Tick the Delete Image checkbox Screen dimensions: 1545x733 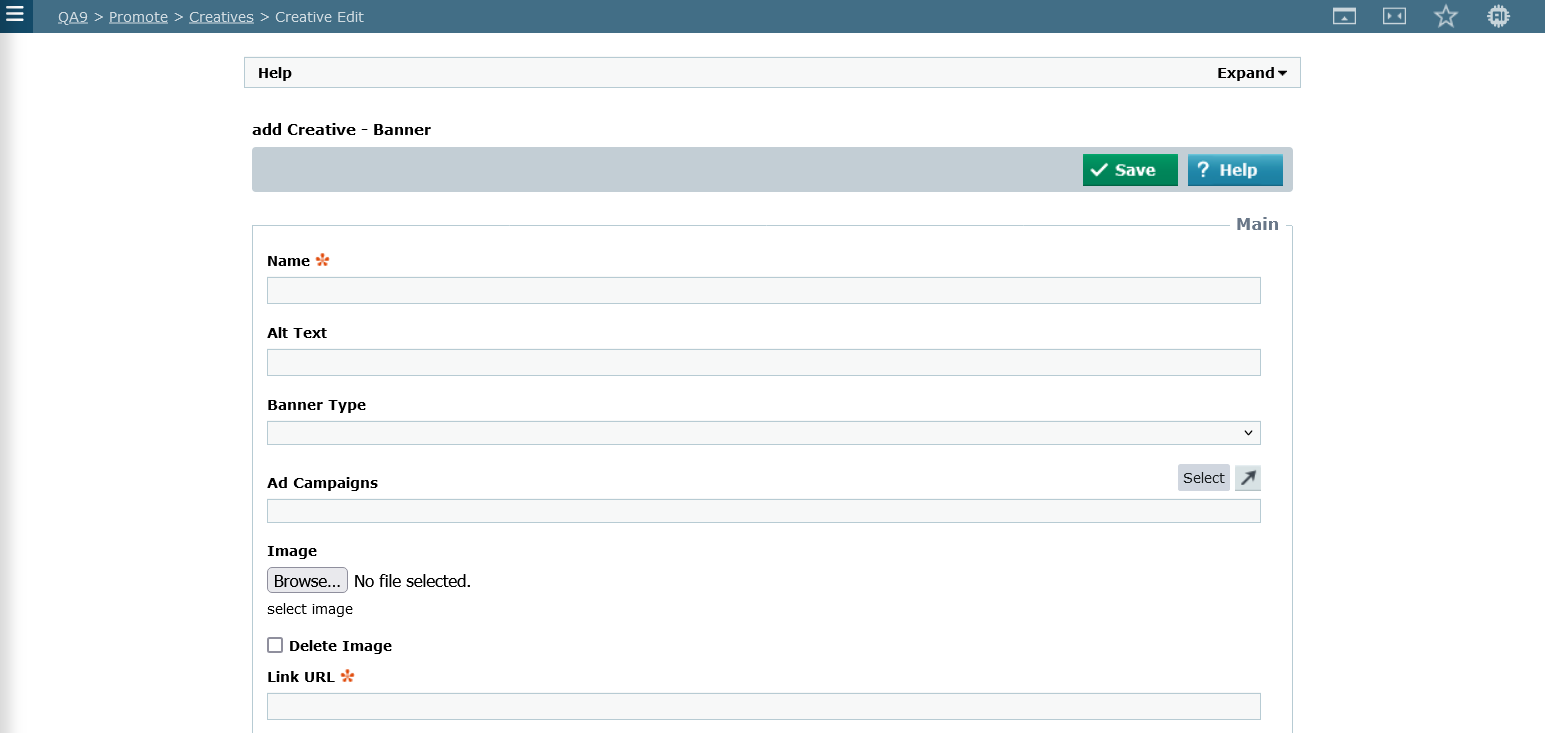pyautogui.click(x=275, y=645)
